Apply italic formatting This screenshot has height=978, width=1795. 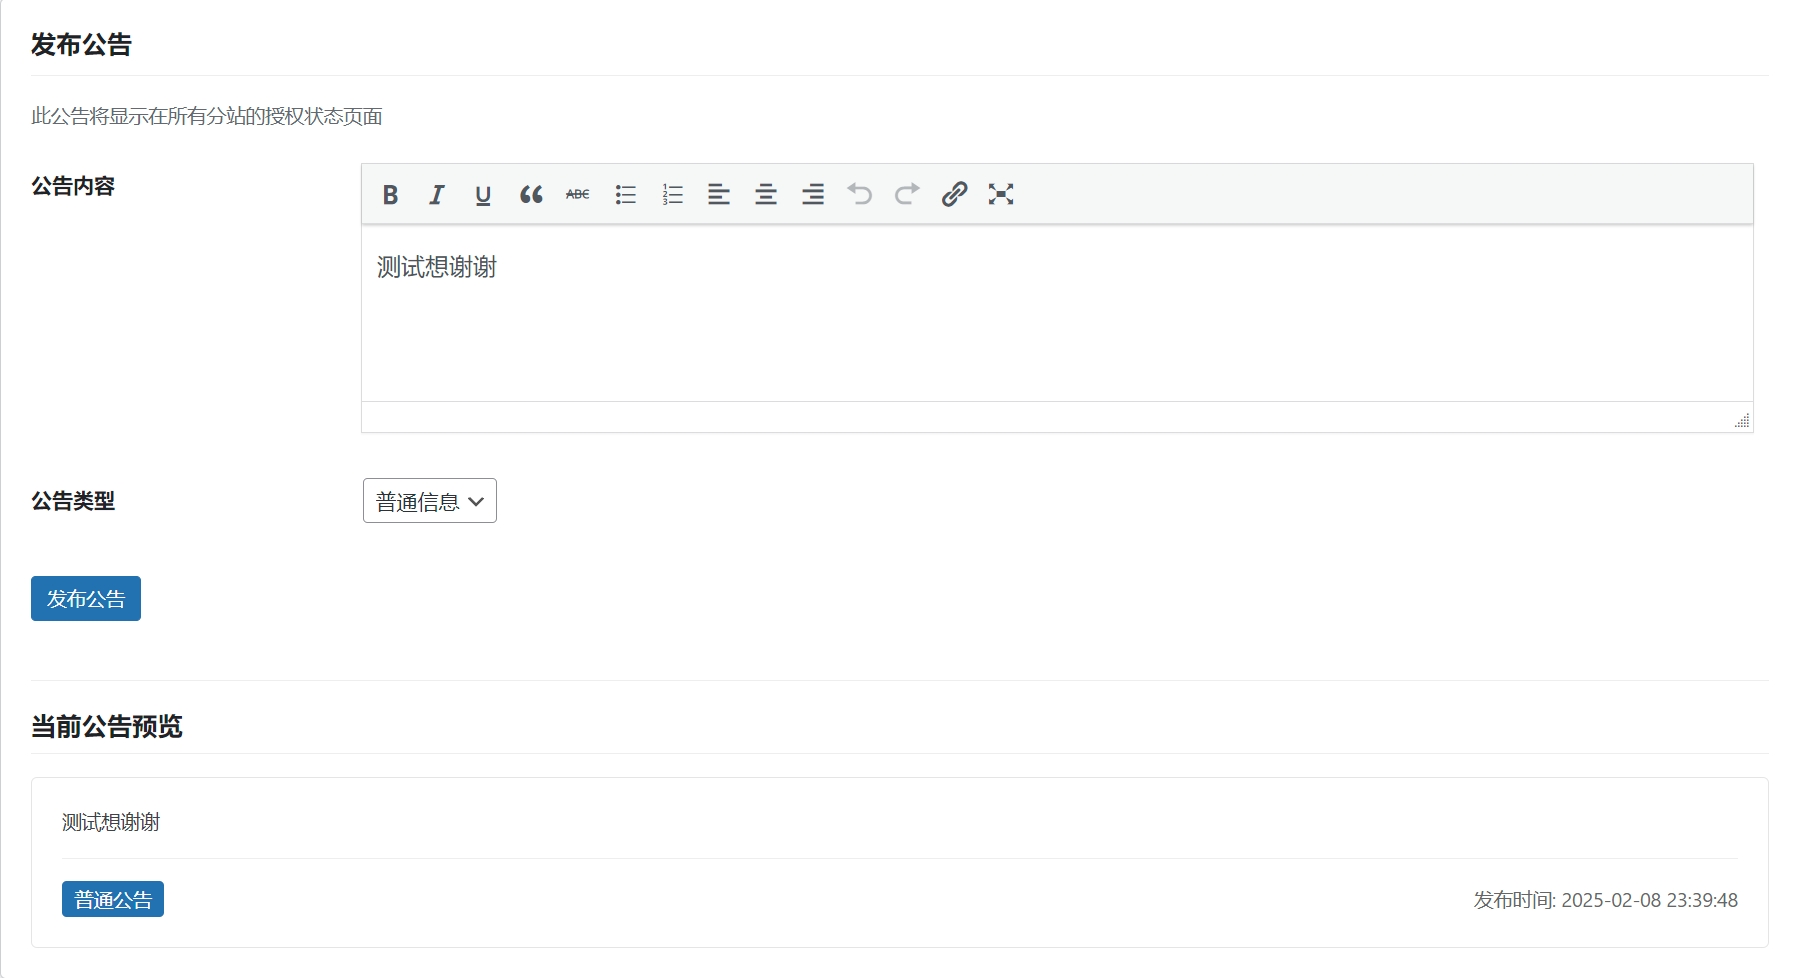[436, 194]
